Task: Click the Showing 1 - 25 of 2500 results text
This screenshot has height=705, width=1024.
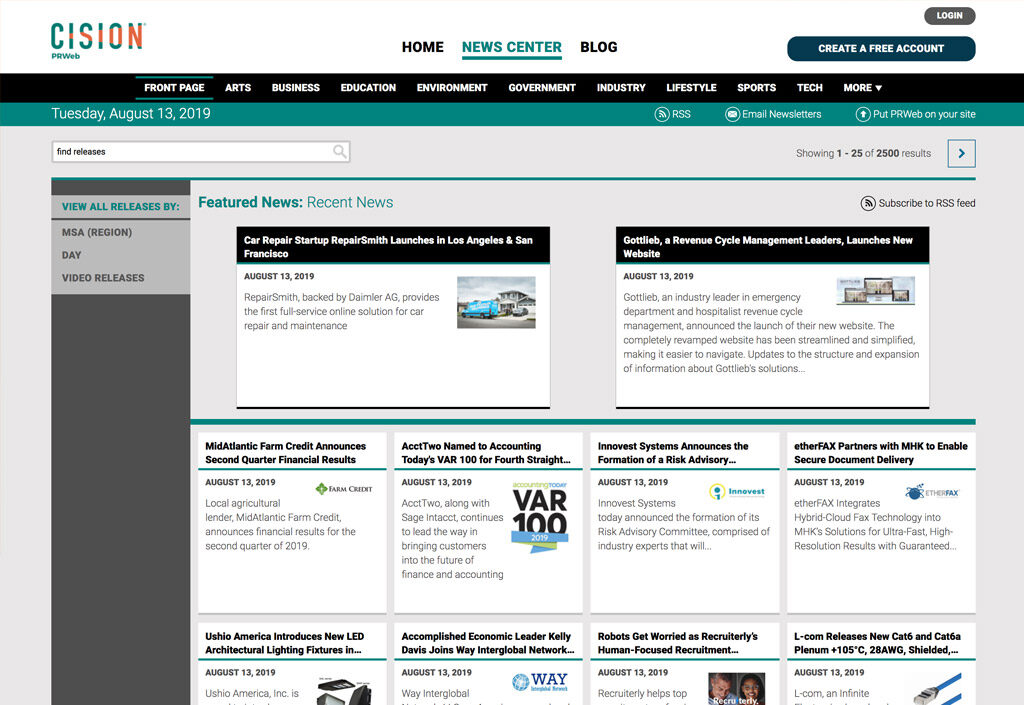Action: click(863, 153)
